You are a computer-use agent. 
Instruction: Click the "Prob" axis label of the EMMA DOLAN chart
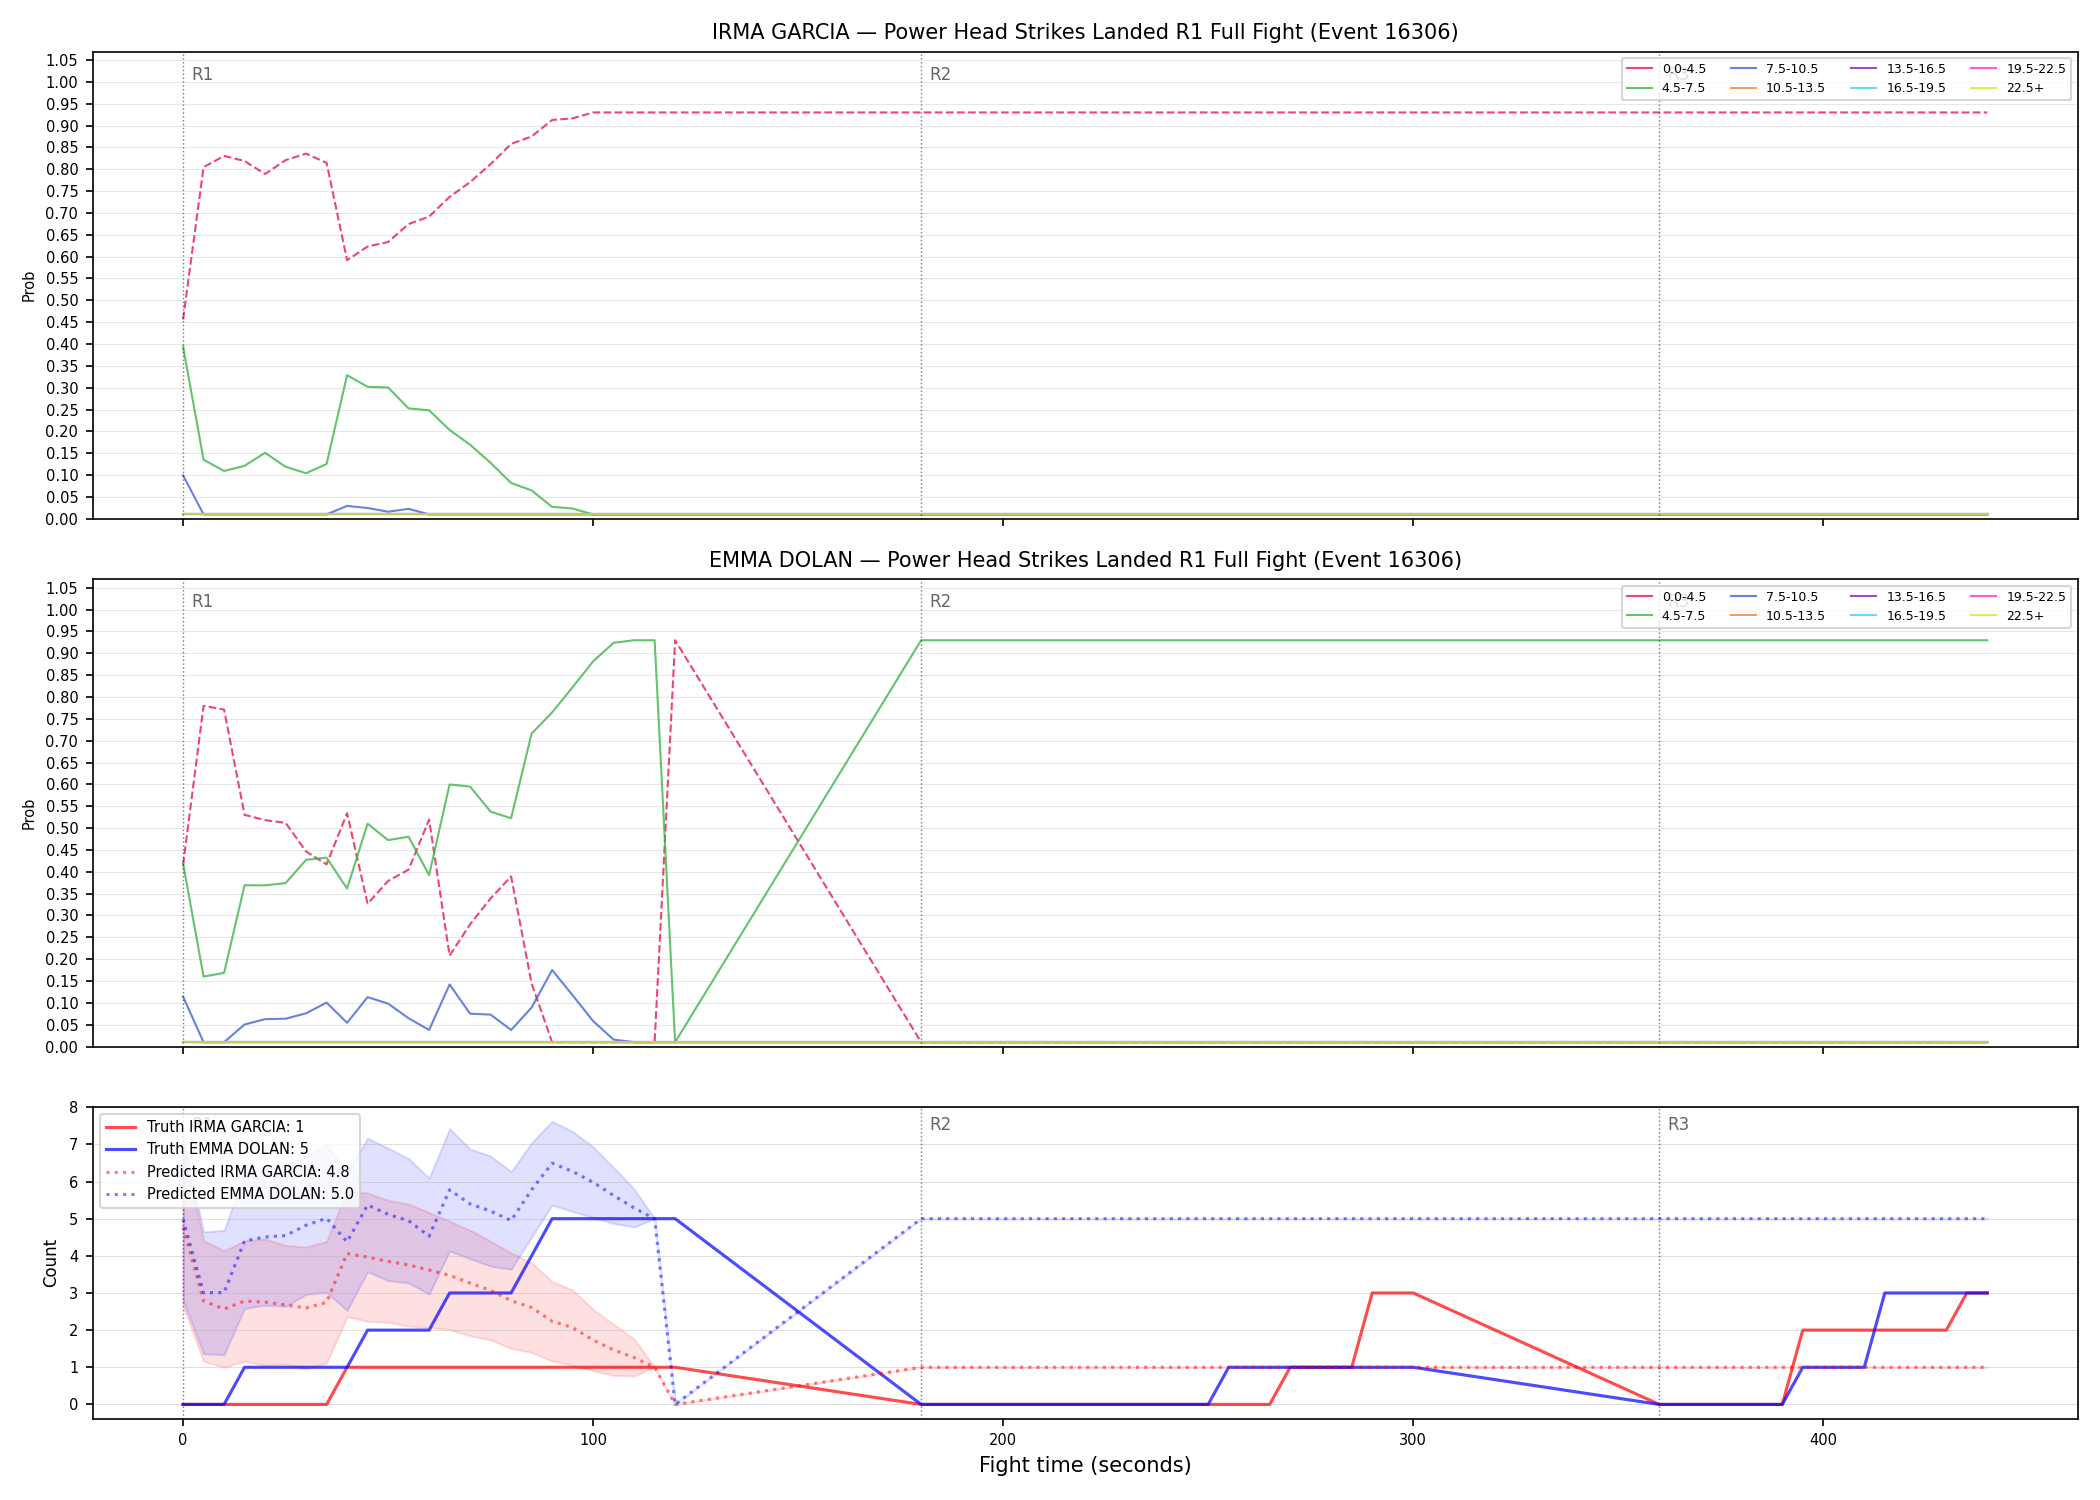(x=29, y=814)
